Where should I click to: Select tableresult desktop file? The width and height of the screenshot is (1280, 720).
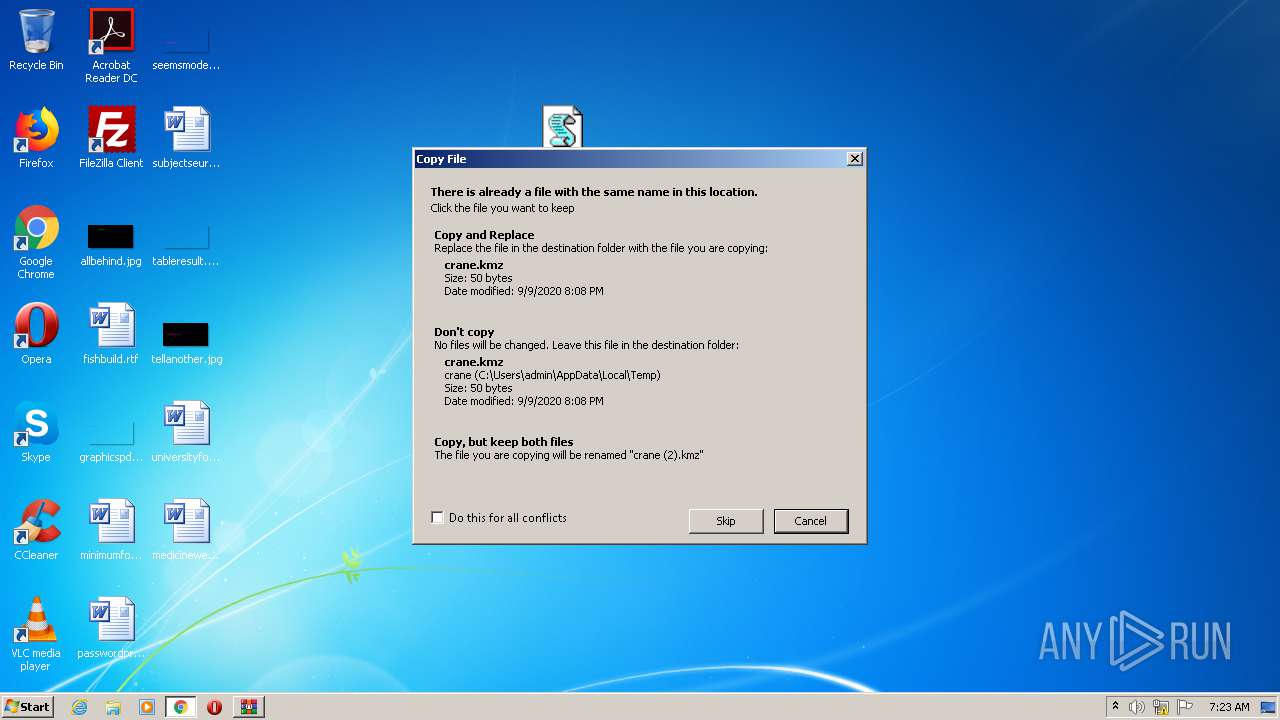186,244
